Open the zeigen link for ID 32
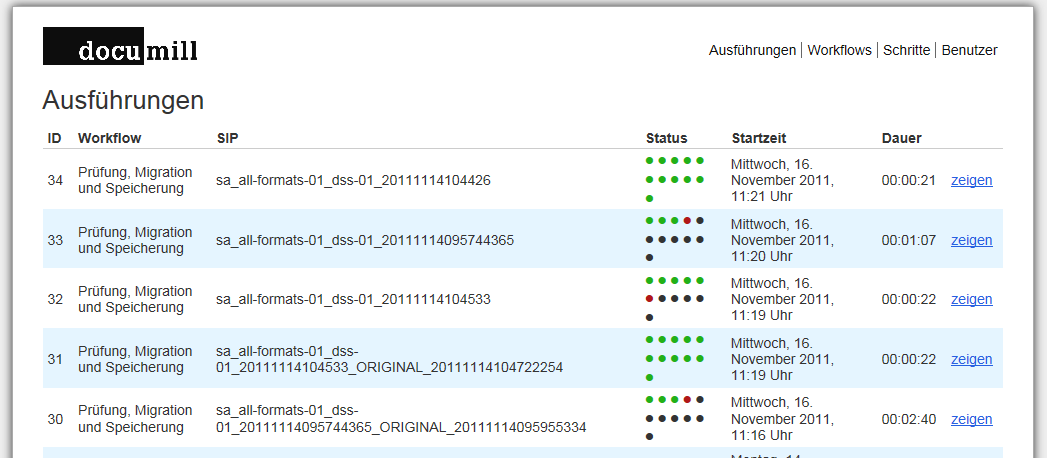This screenshot has height=458, width=1047. tap(971, 300)
